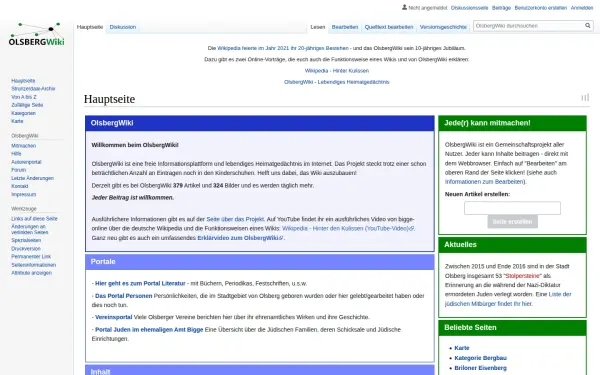Image resolution: width=600 pixels, height=375 pixels.
Task: Open Wikipedia - Hinter den Kulissen YouTube-Video link
Action: point(348,228)
